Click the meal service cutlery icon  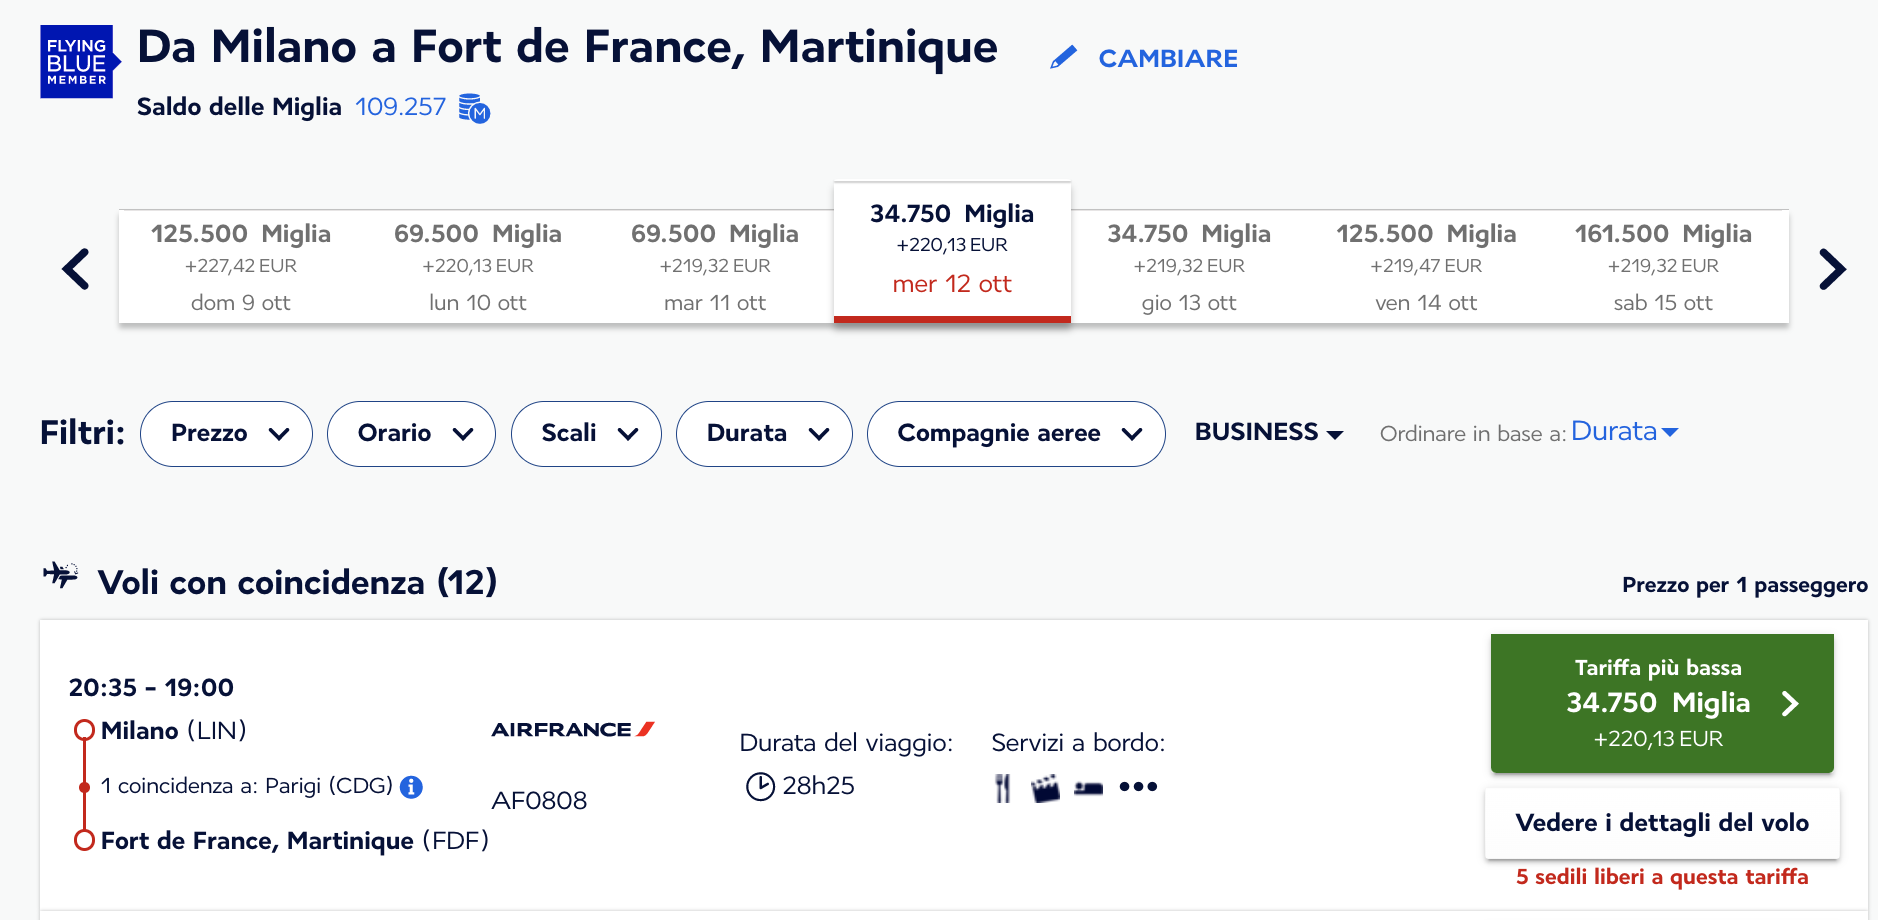click(1002, 788)
